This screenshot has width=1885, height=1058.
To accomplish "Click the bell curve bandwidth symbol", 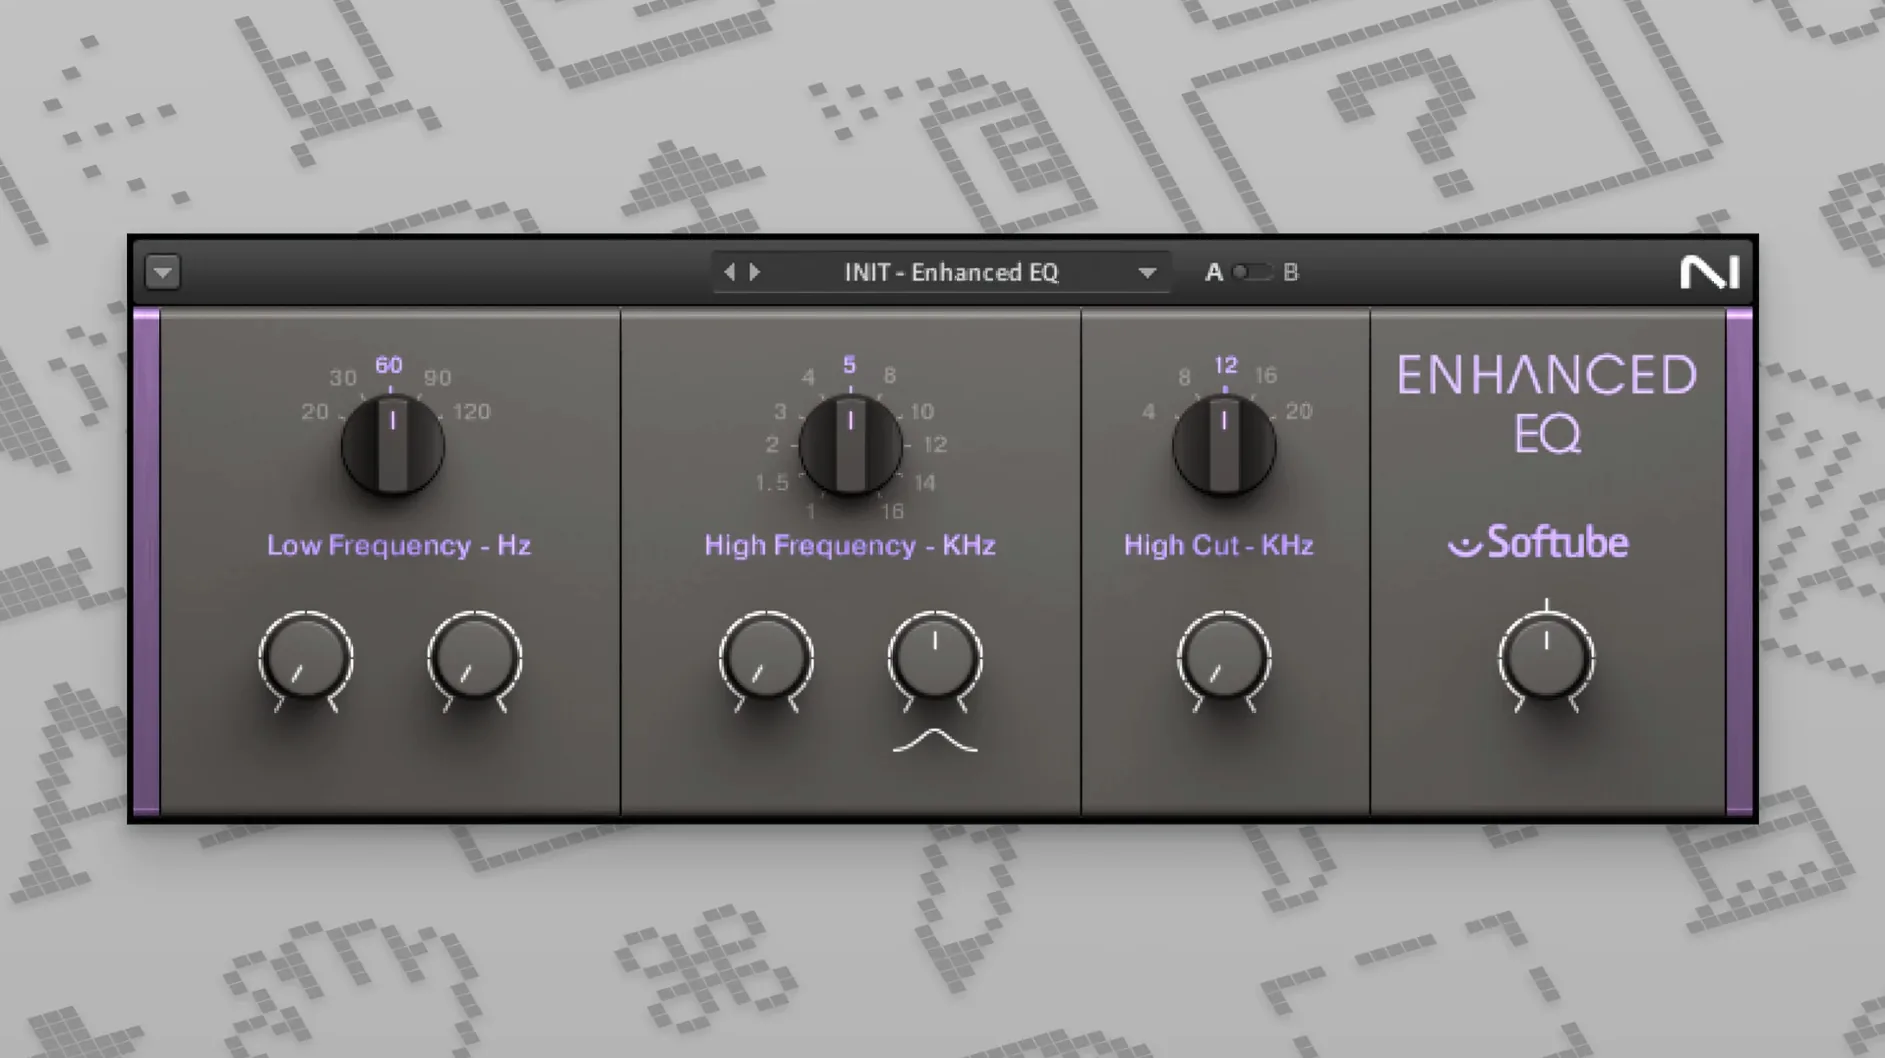I will pos(935,741).
